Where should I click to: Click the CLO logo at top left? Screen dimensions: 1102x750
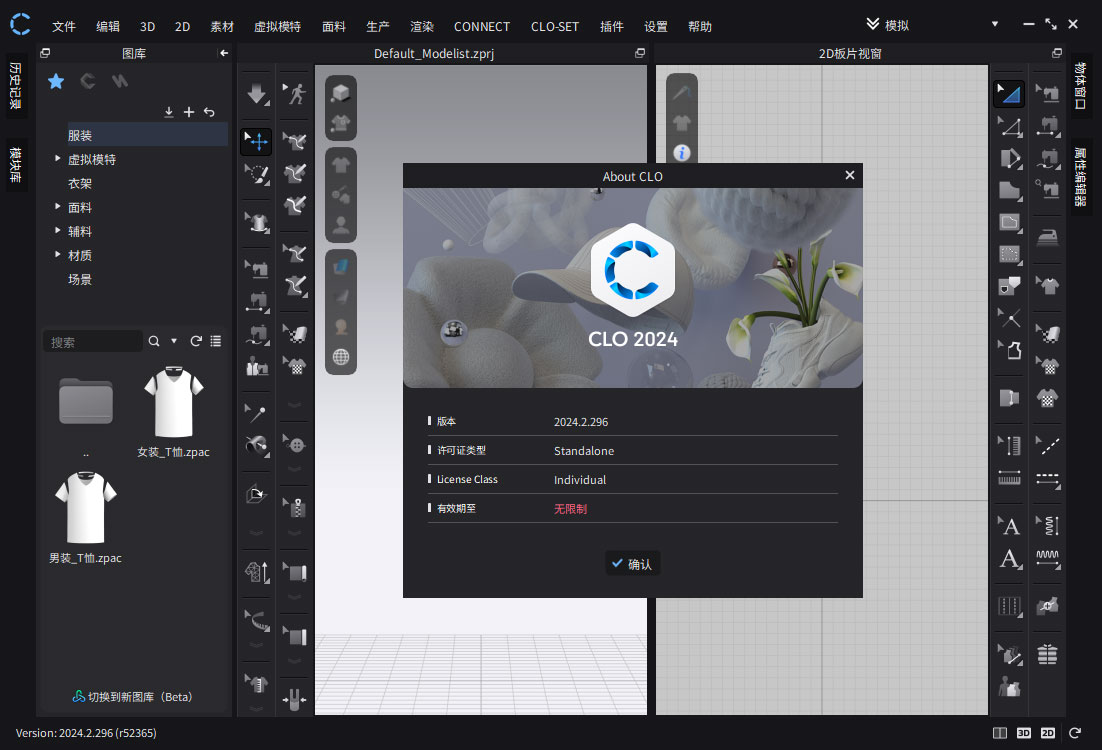(20, 24)
